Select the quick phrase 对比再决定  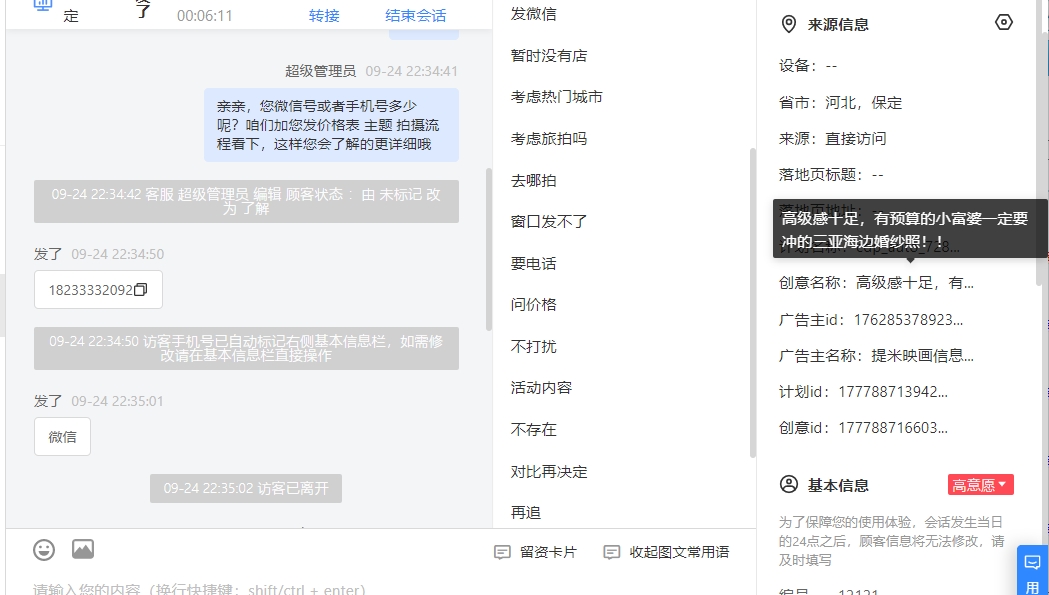(549, 471)
